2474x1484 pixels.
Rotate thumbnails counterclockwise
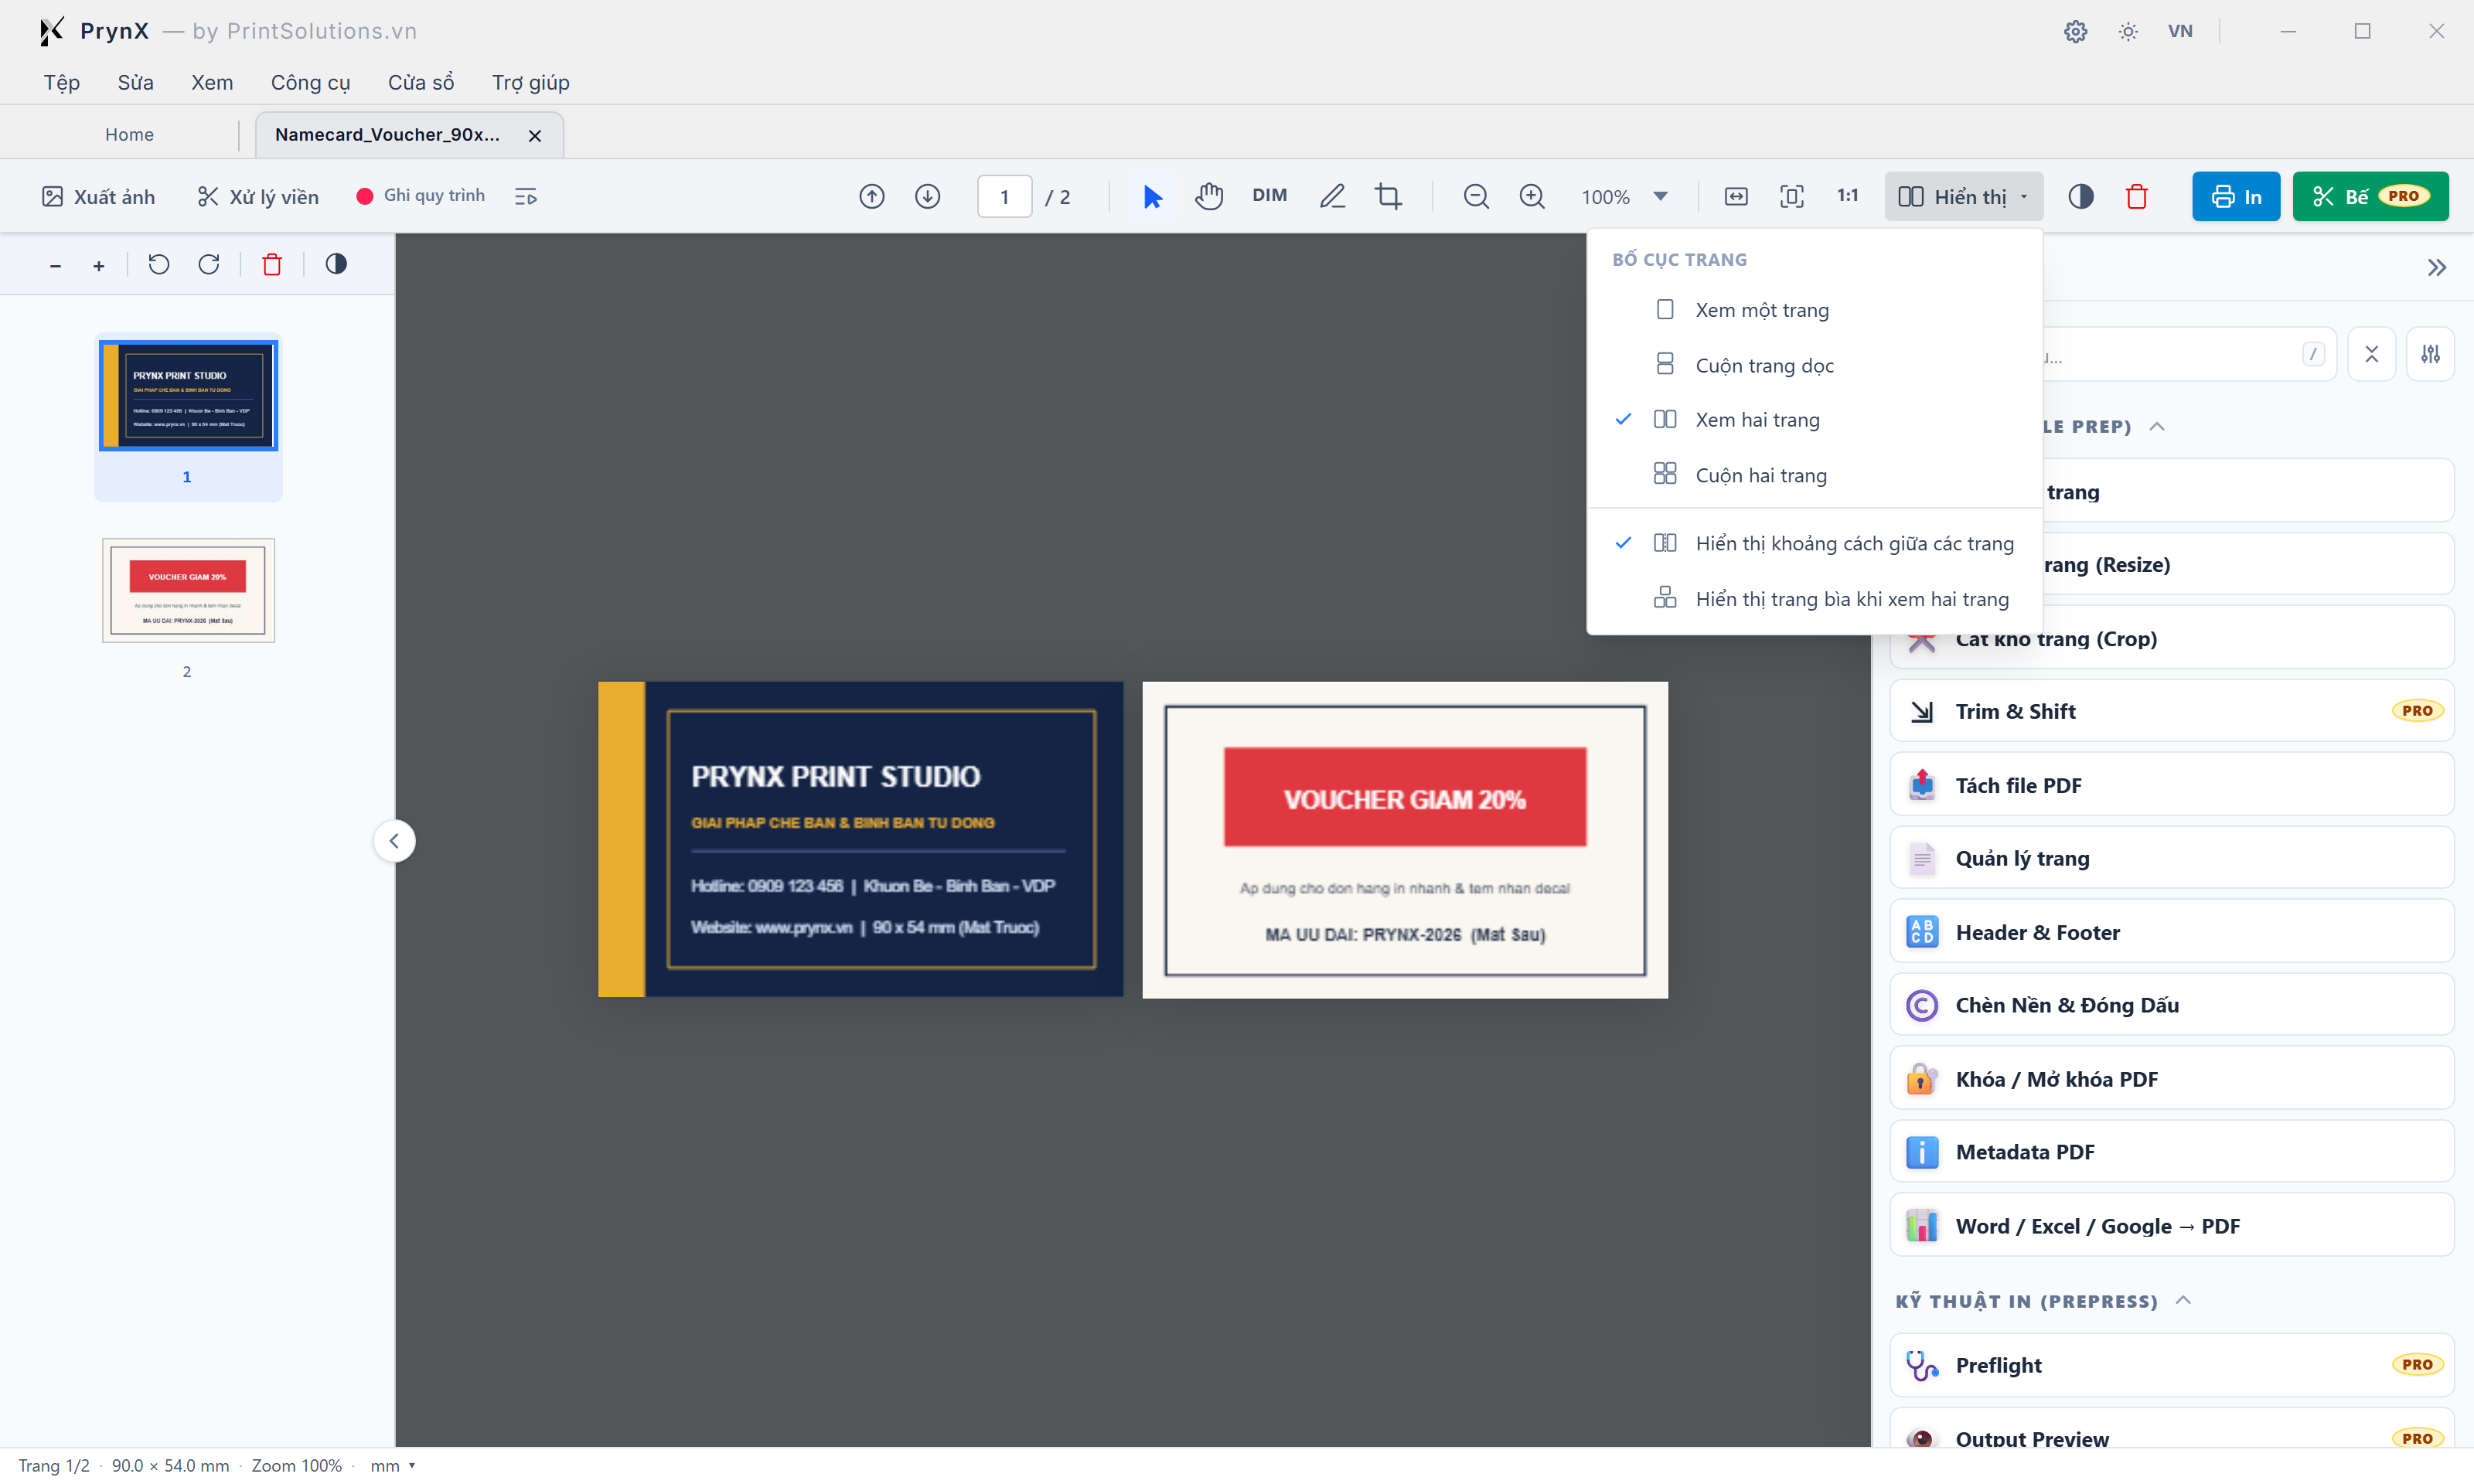(159, 264)
